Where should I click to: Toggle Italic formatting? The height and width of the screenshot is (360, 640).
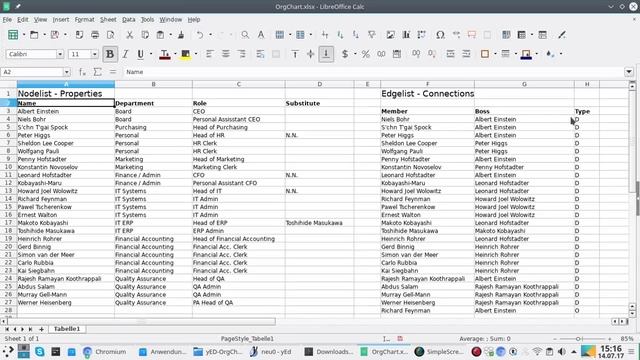[125, 54]
